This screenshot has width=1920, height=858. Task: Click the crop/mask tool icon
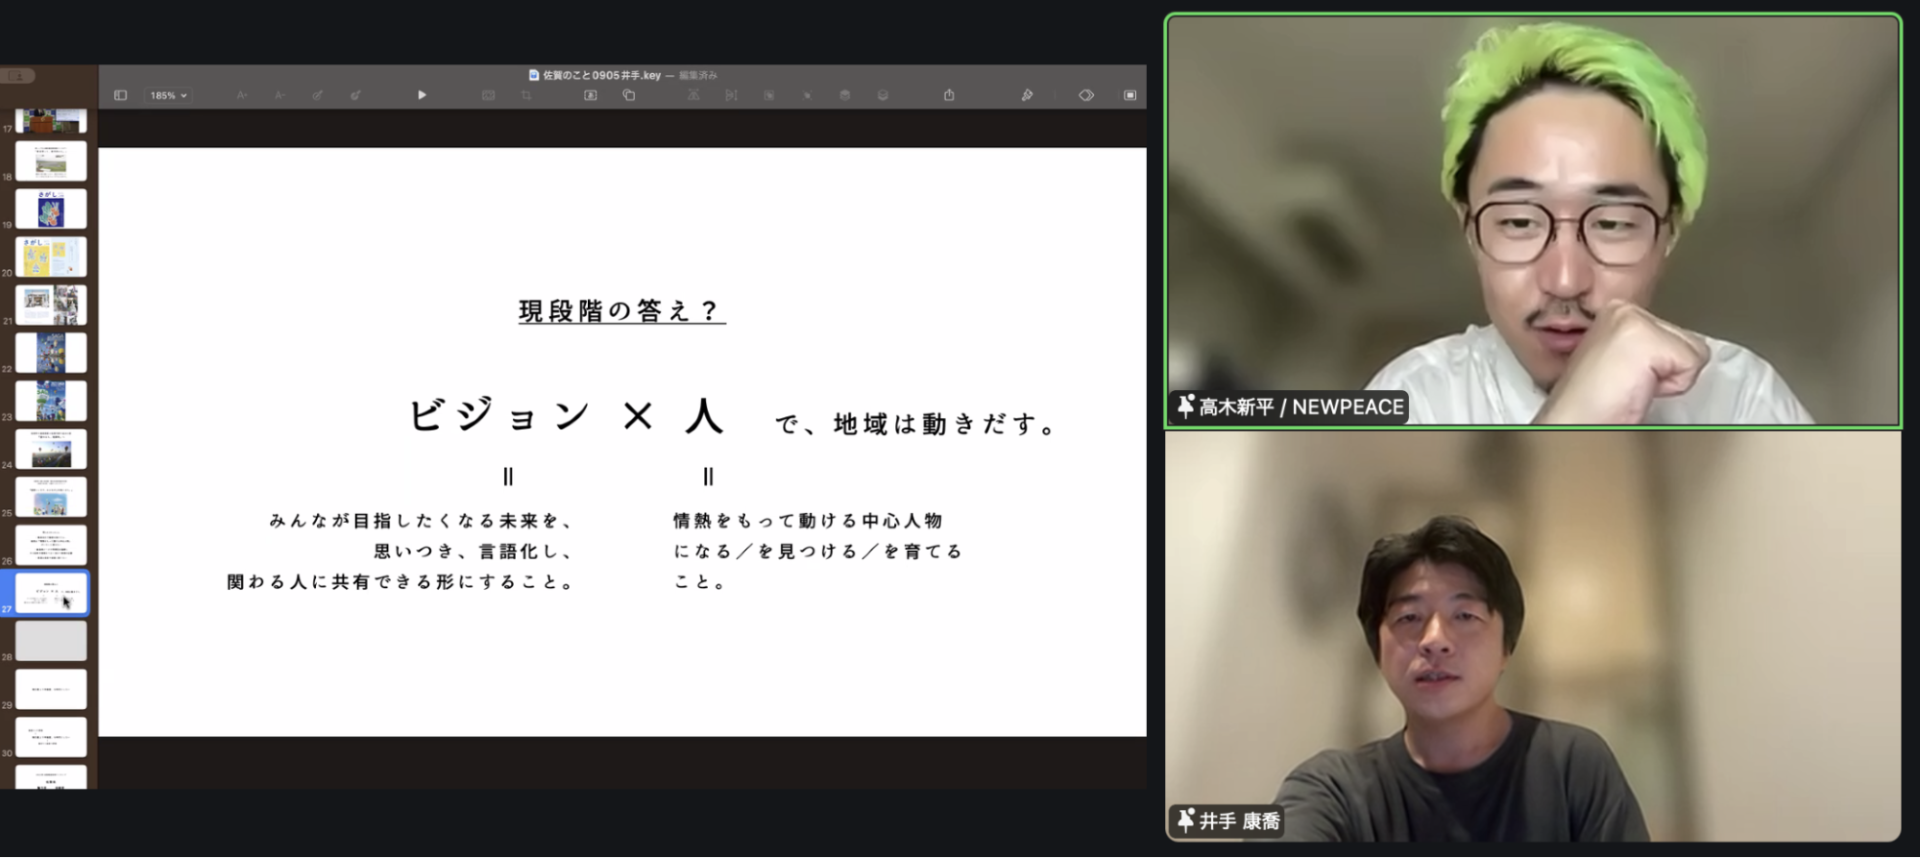click(526, 95)
